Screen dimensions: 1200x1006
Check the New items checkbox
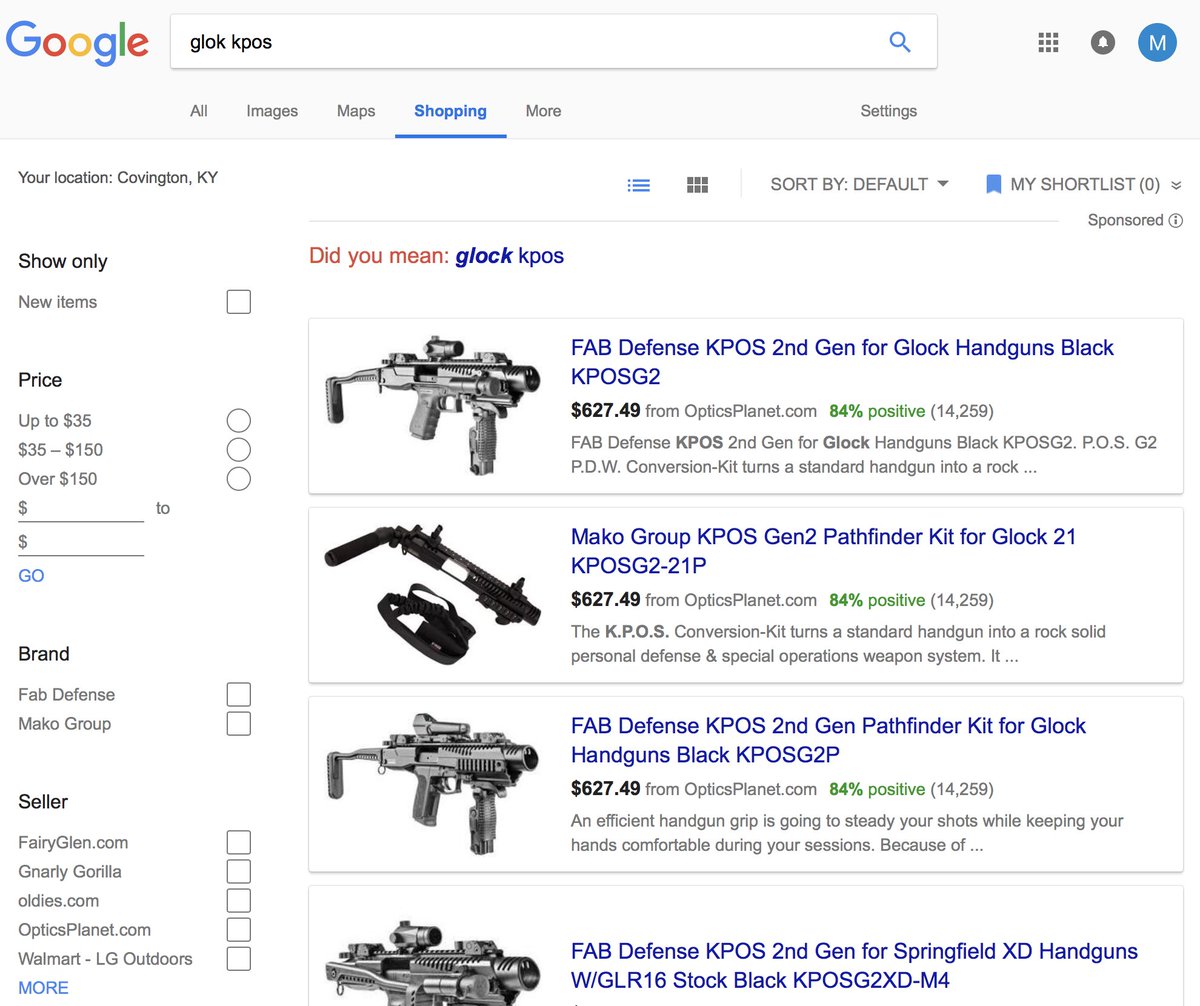click(238, 302)
